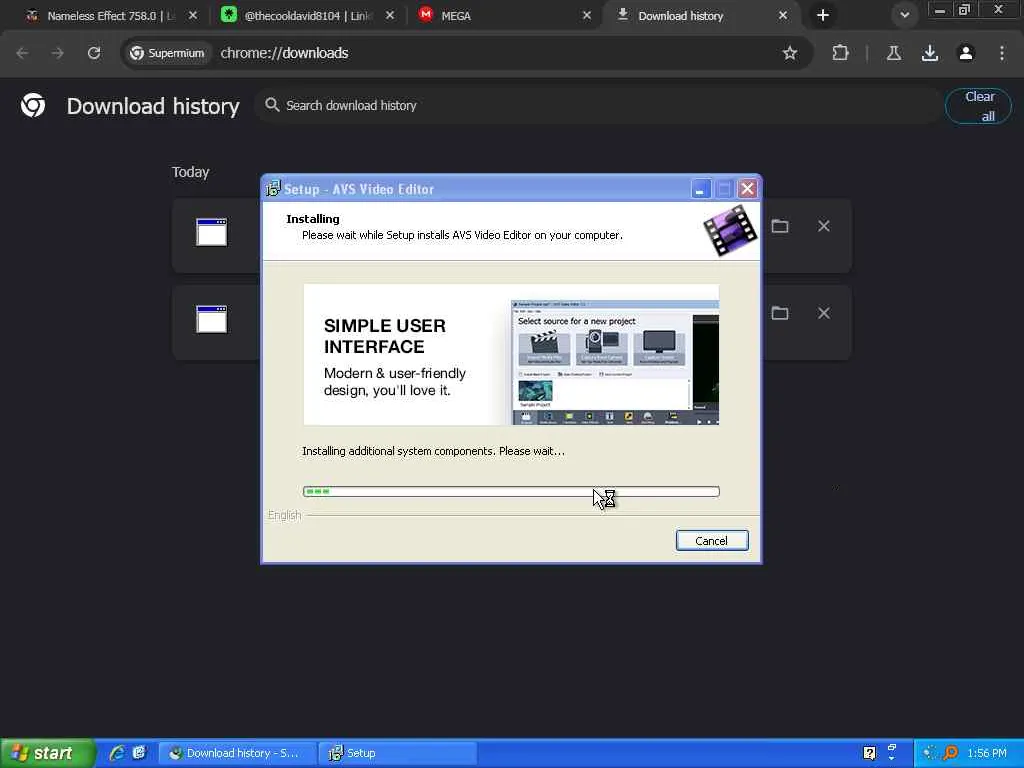This screenshot has height=768, width=1024.
Task: Open a new browser tab
Action: coord(823,15)
